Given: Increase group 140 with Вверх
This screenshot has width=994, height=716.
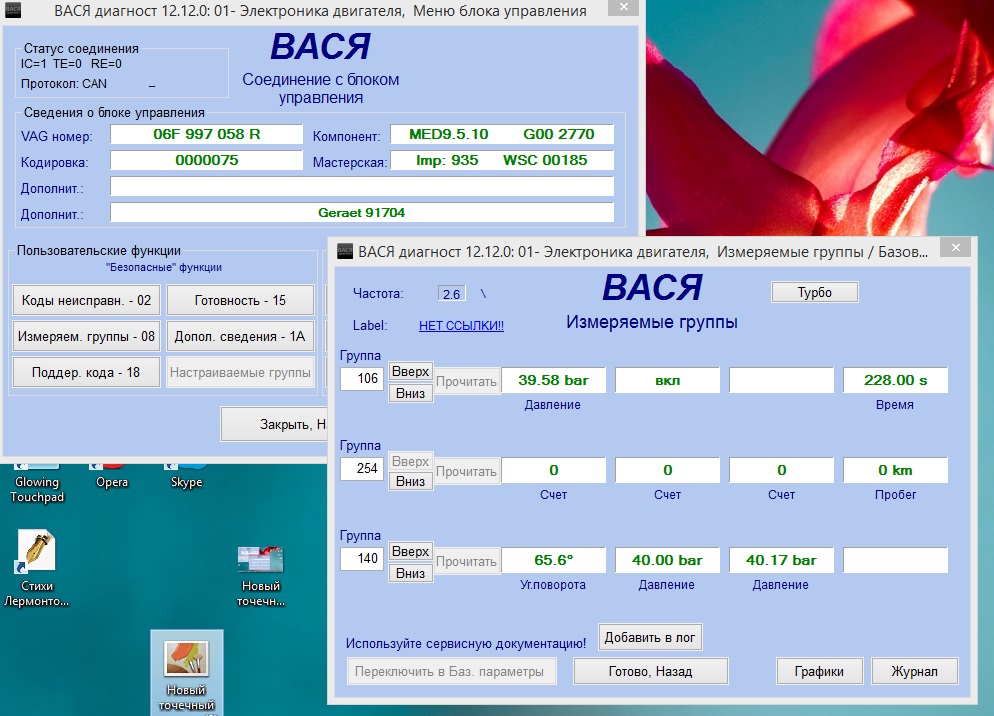Looking at the screenshot, I should (x=411, y=551).
